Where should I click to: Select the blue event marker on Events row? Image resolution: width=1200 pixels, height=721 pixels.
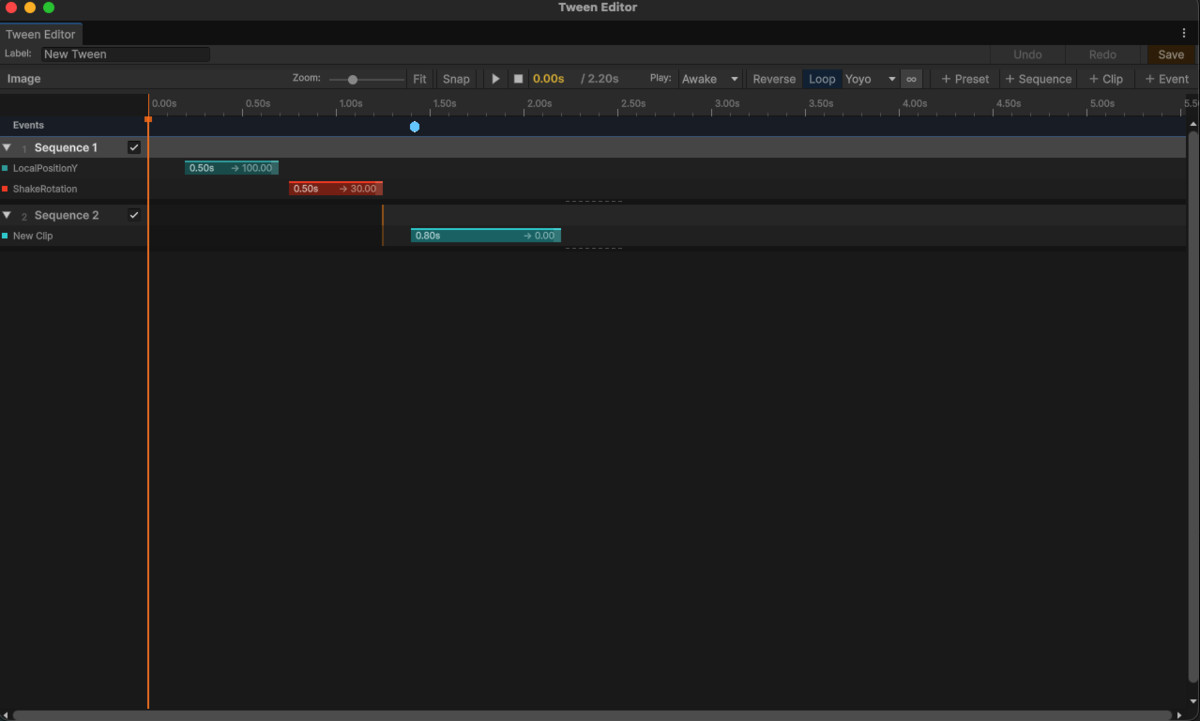[414, 126]
